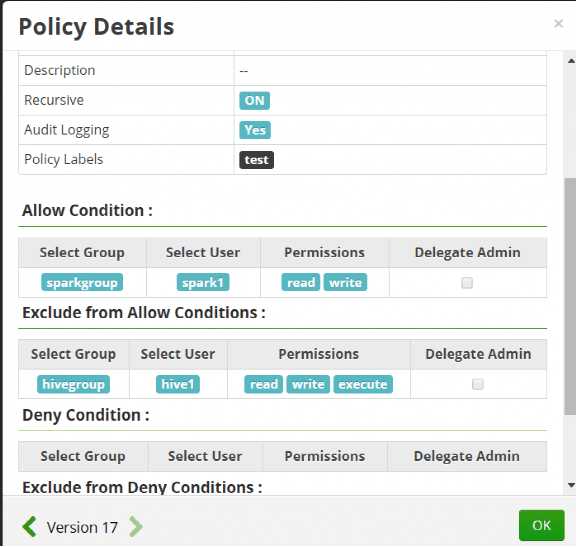The image size is (577, 547).
Task: Click the sparkgroup group tag
Action: click(82, 282)
